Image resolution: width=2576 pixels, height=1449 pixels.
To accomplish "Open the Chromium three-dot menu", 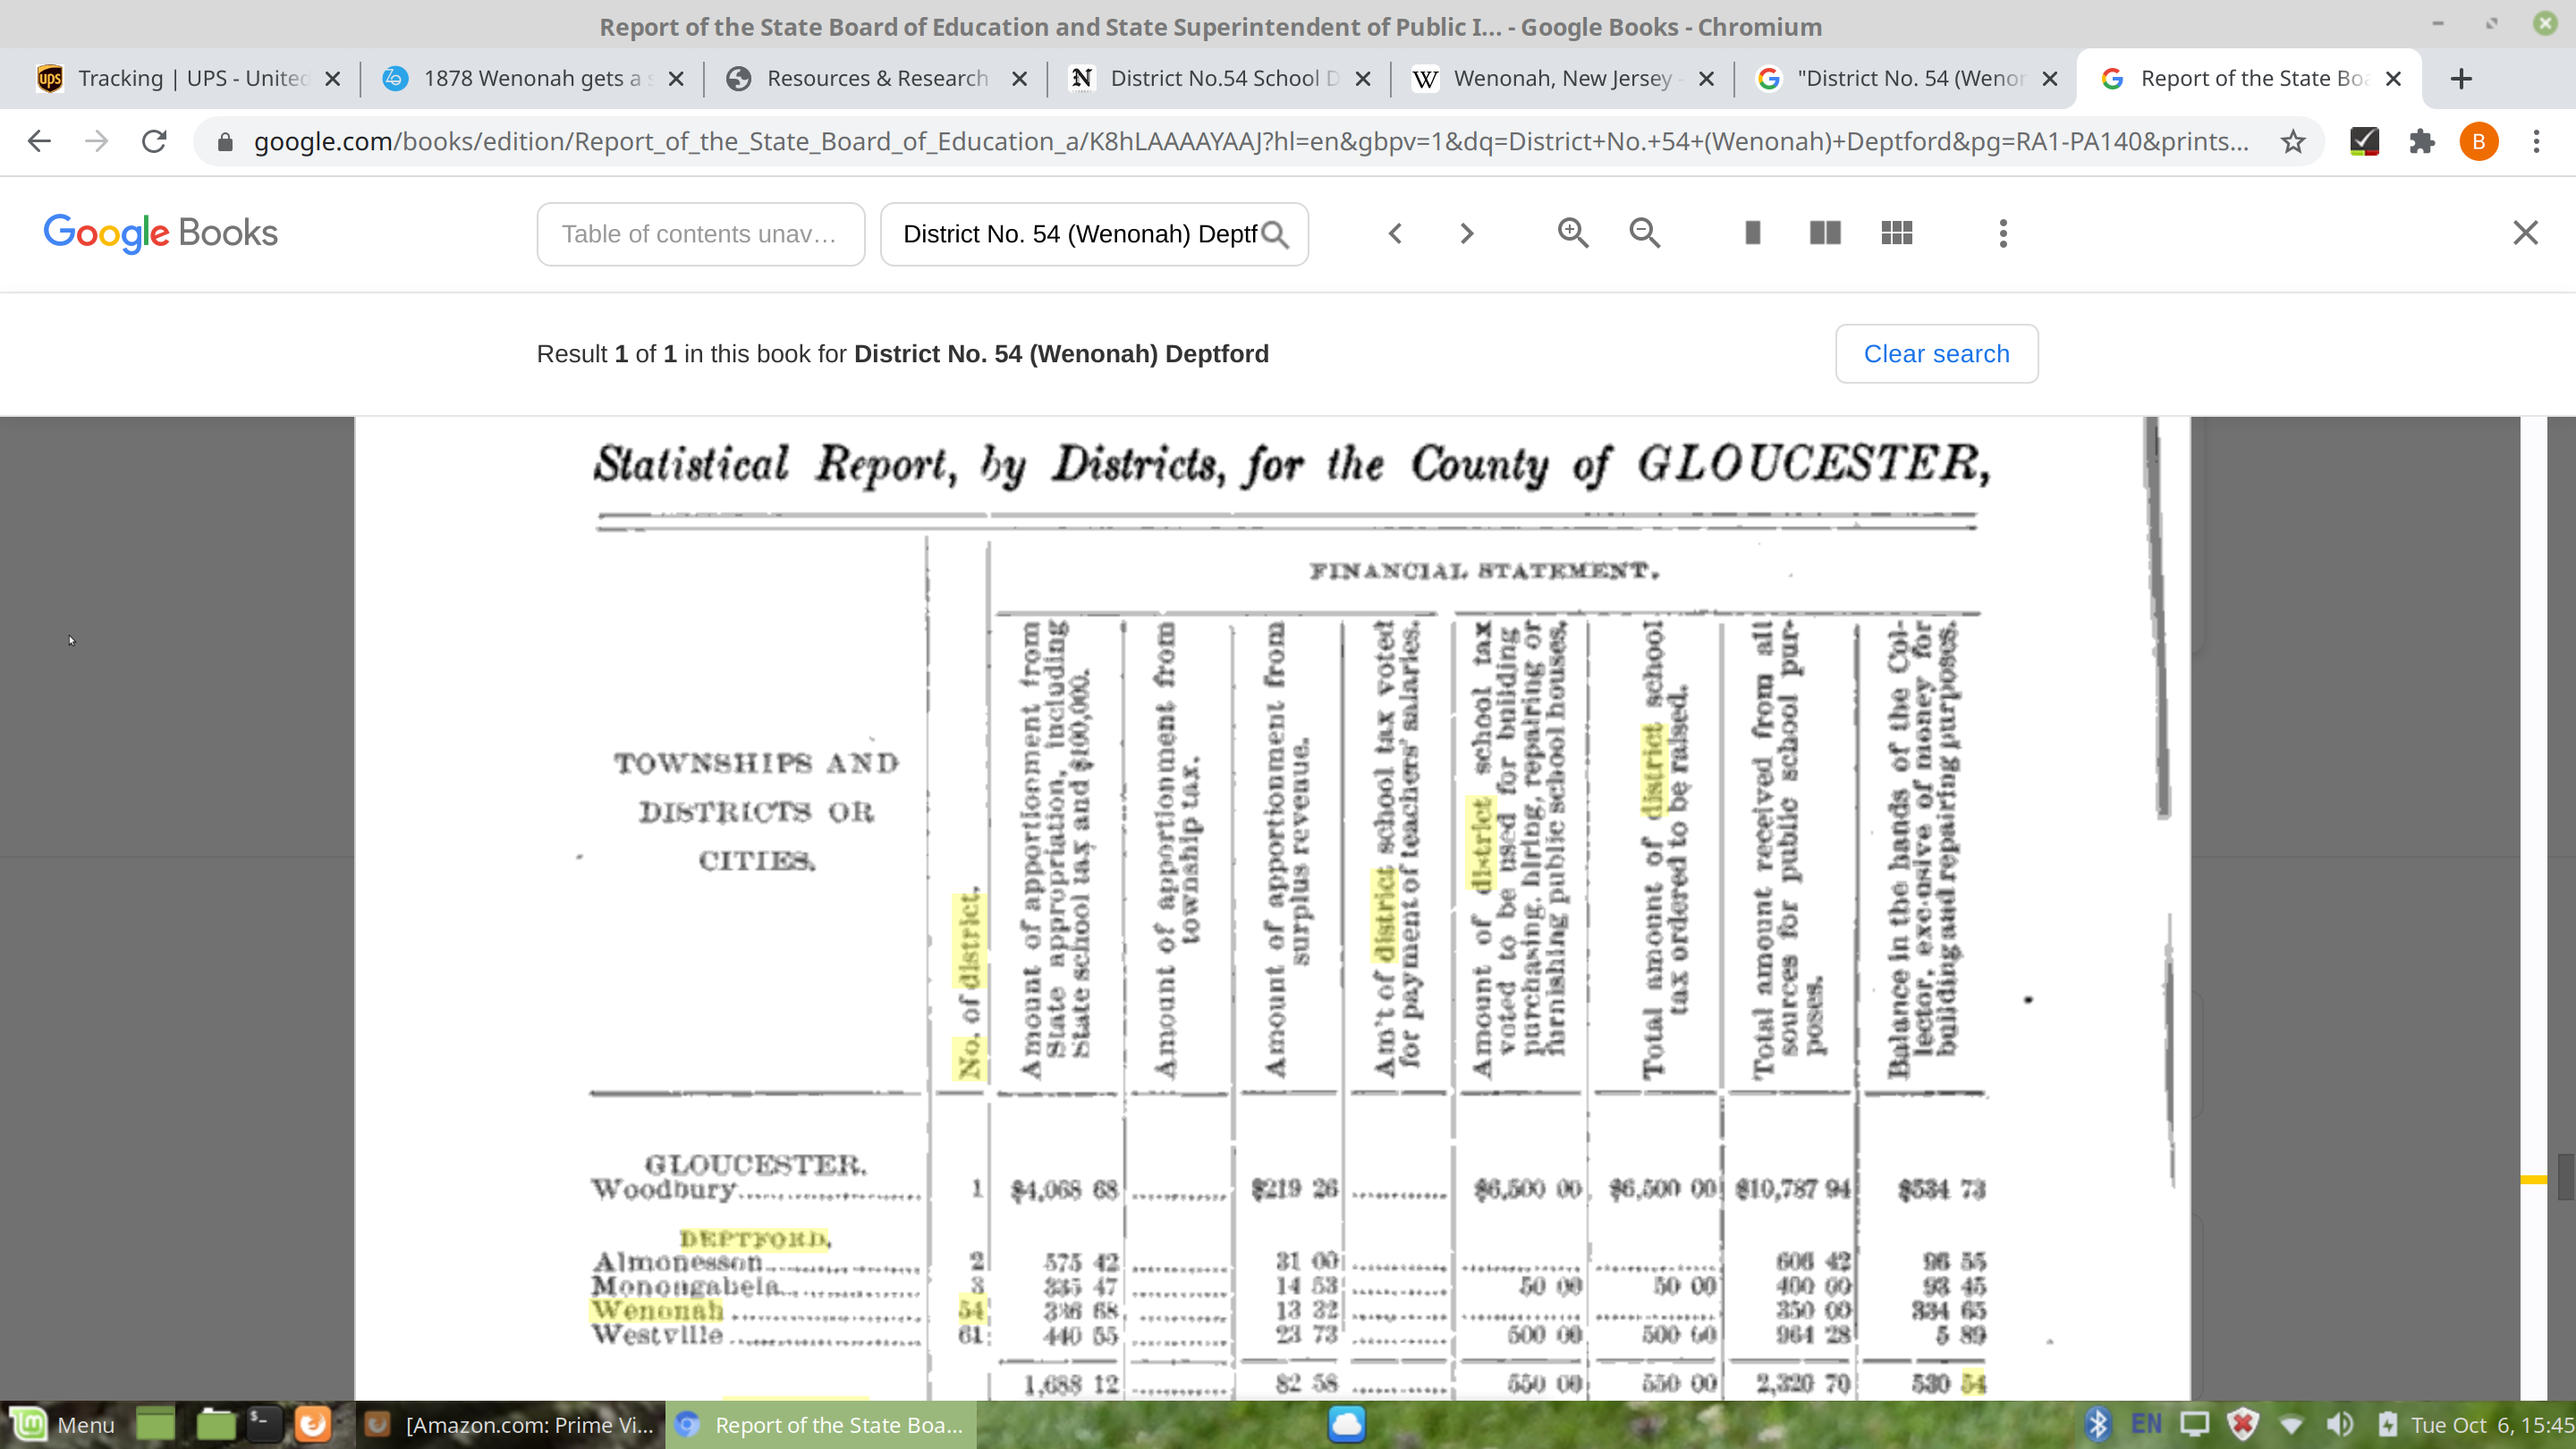I will tap(2536, 141).
